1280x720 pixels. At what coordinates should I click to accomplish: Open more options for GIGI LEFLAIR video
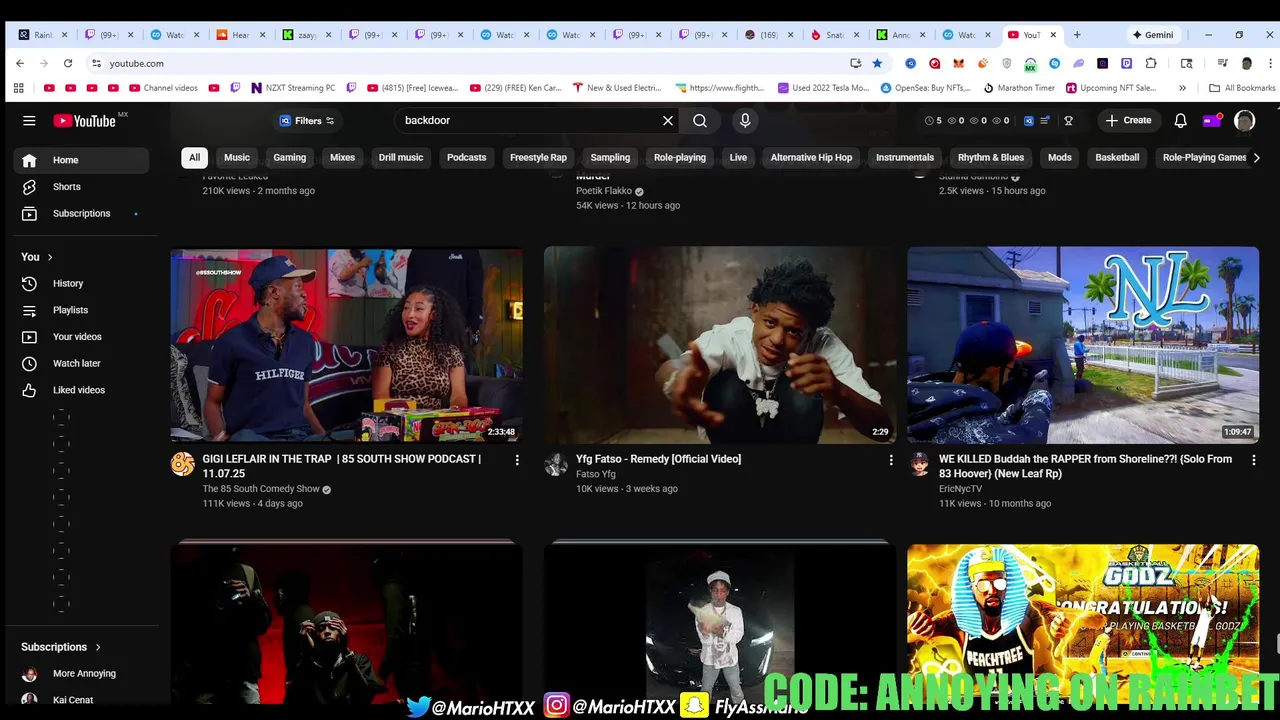tap(517, 460)
